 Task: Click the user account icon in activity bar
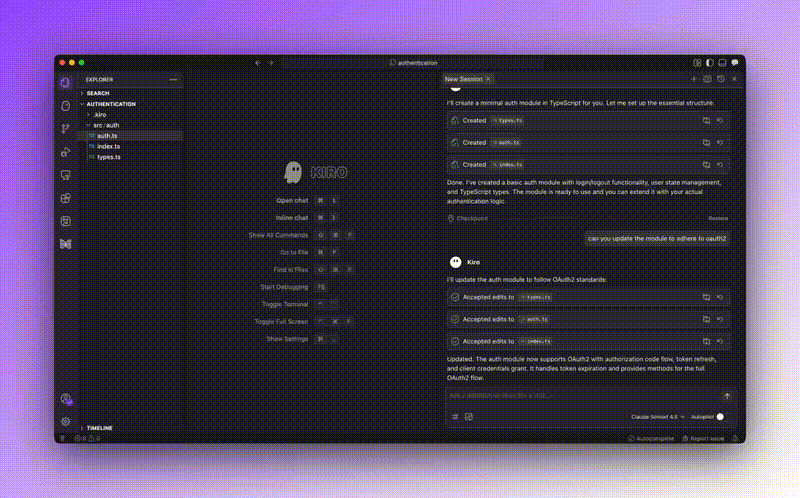66,399
